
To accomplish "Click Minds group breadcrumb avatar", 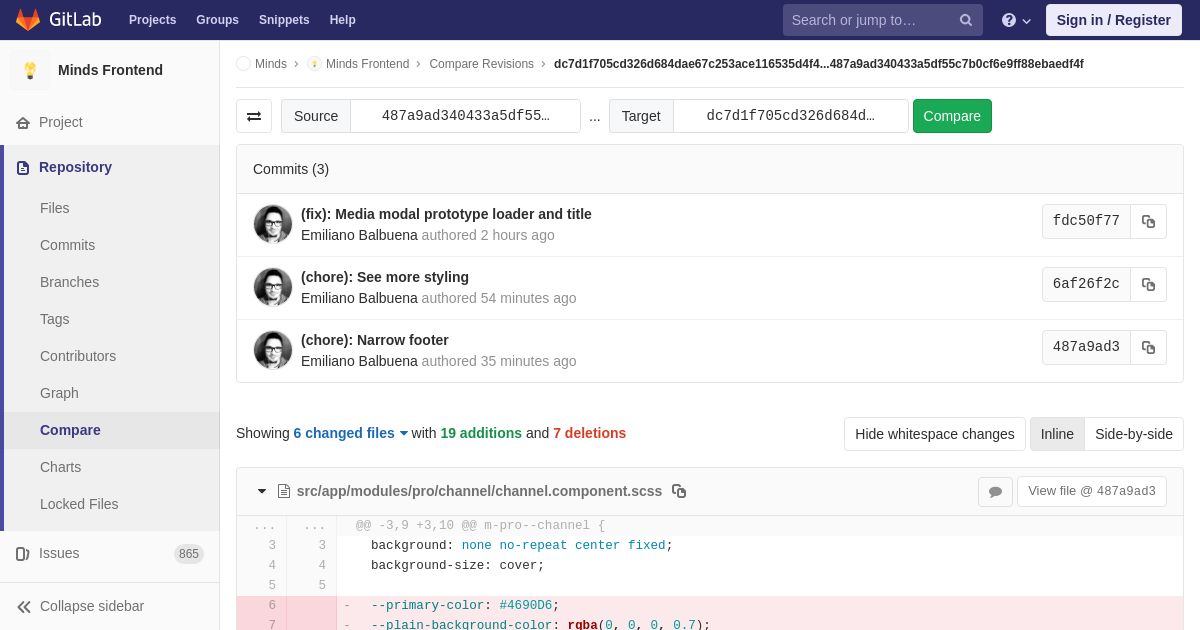I will pyautogui.click(x=243, y=64).
